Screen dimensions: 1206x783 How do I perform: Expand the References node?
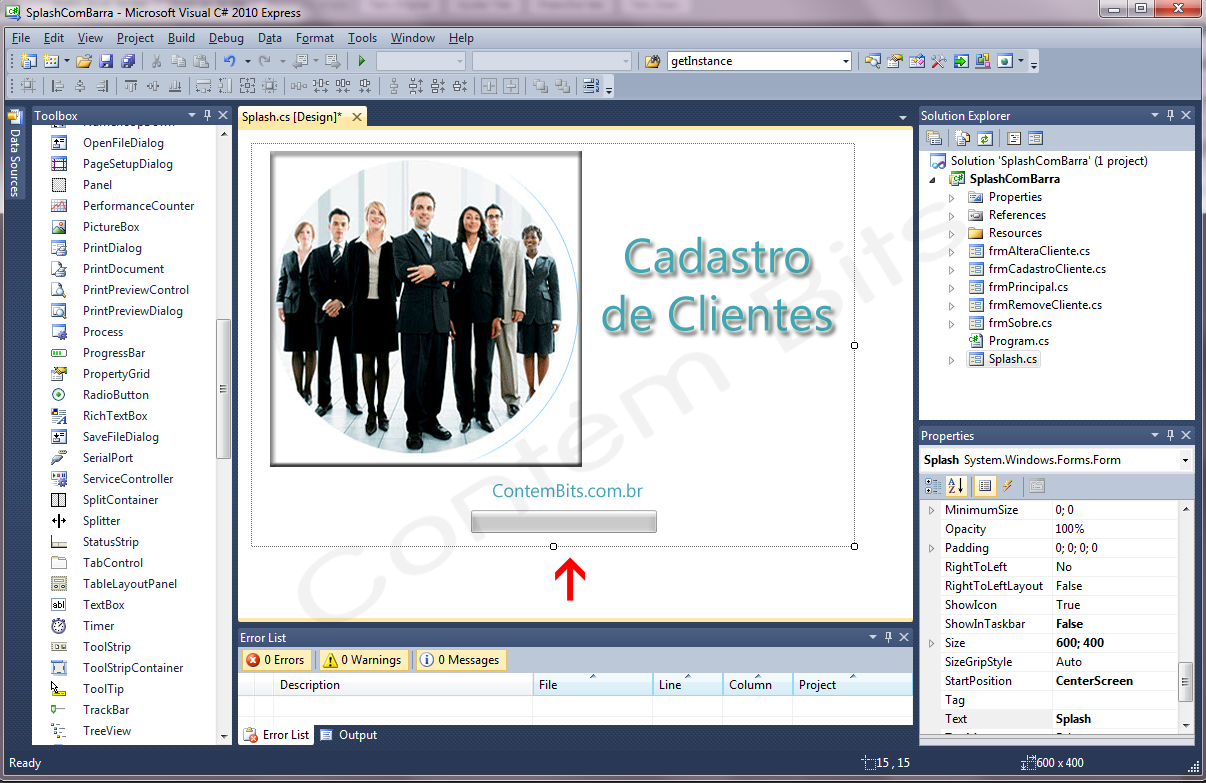[951, 215]
